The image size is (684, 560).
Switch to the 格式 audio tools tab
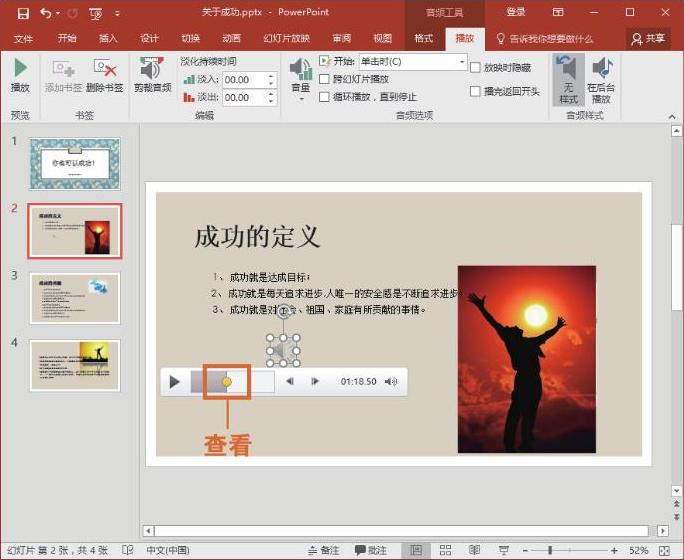tap(424, 38)
